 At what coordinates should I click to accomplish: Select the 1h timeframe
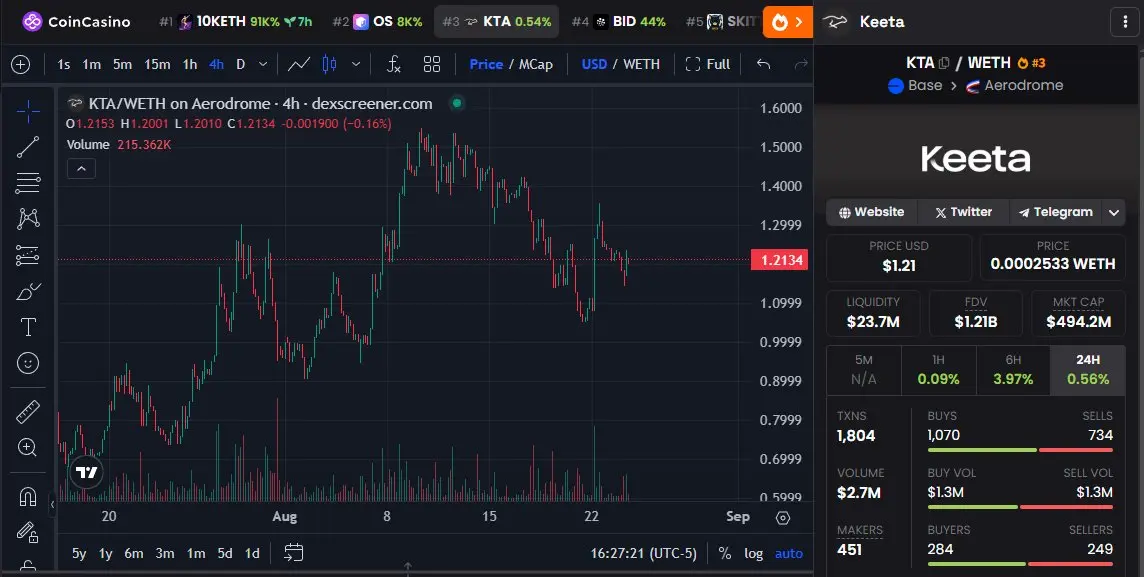[190, 64]
